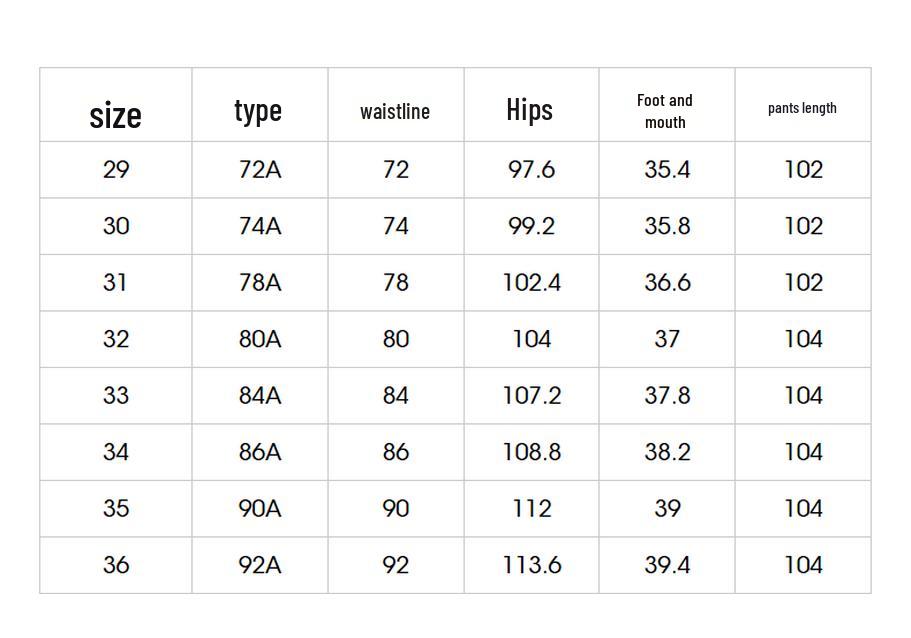
Task: Select the 84A type cell
Action: [260, 395]
